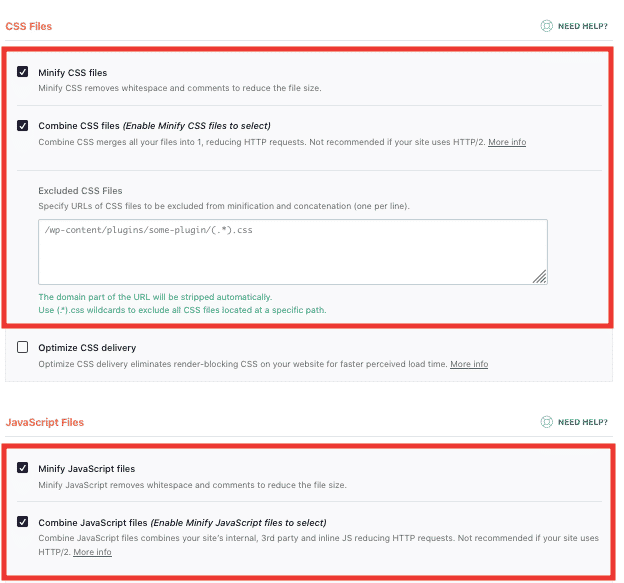Click 'Specify URLs of CSS files' description

pyautogui.click(x=224, y=206)
